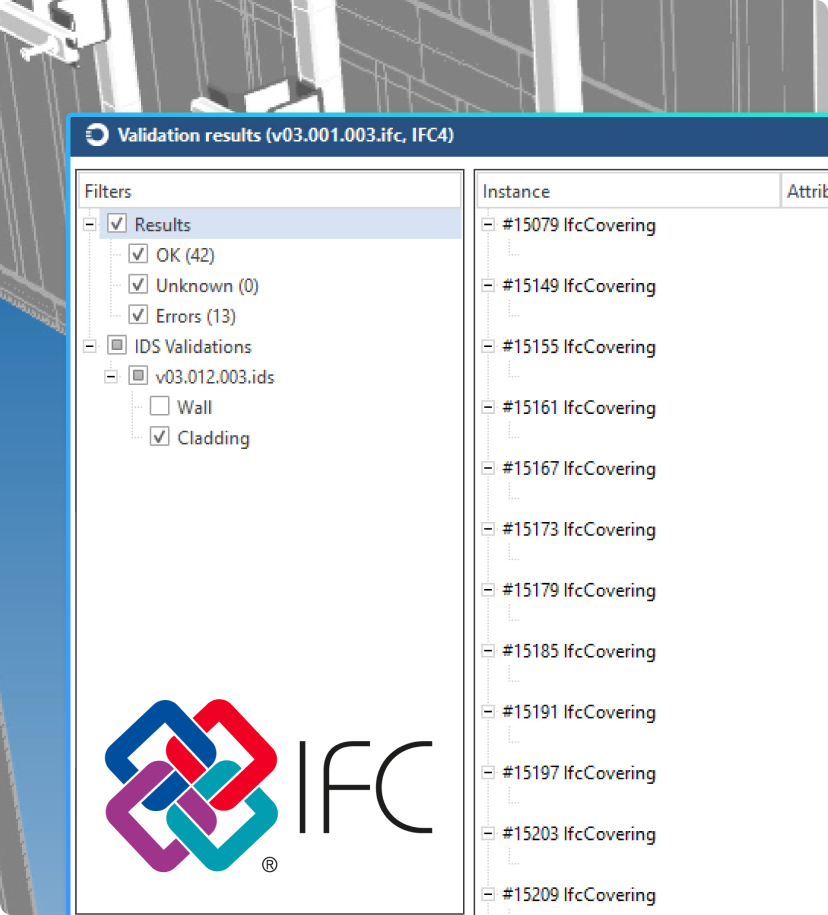This screenshot has width=828, height=915.
Task: Toggle the v03.012.003.ids checkbox
Action: coord(139,377)
